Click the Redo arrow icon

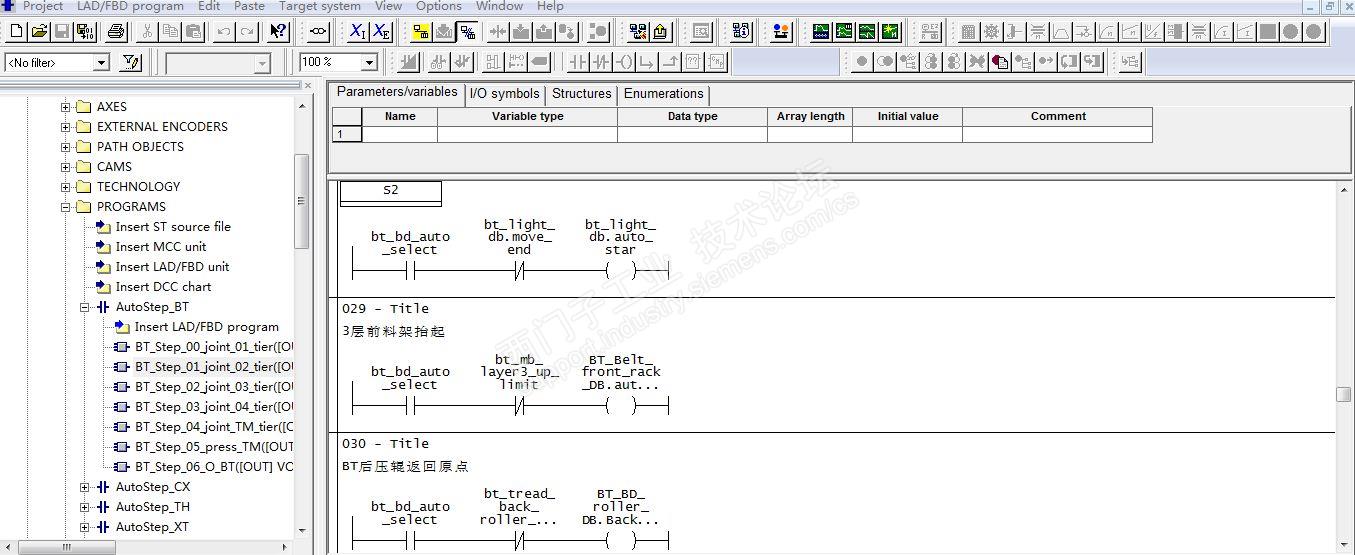click(247, 32)
